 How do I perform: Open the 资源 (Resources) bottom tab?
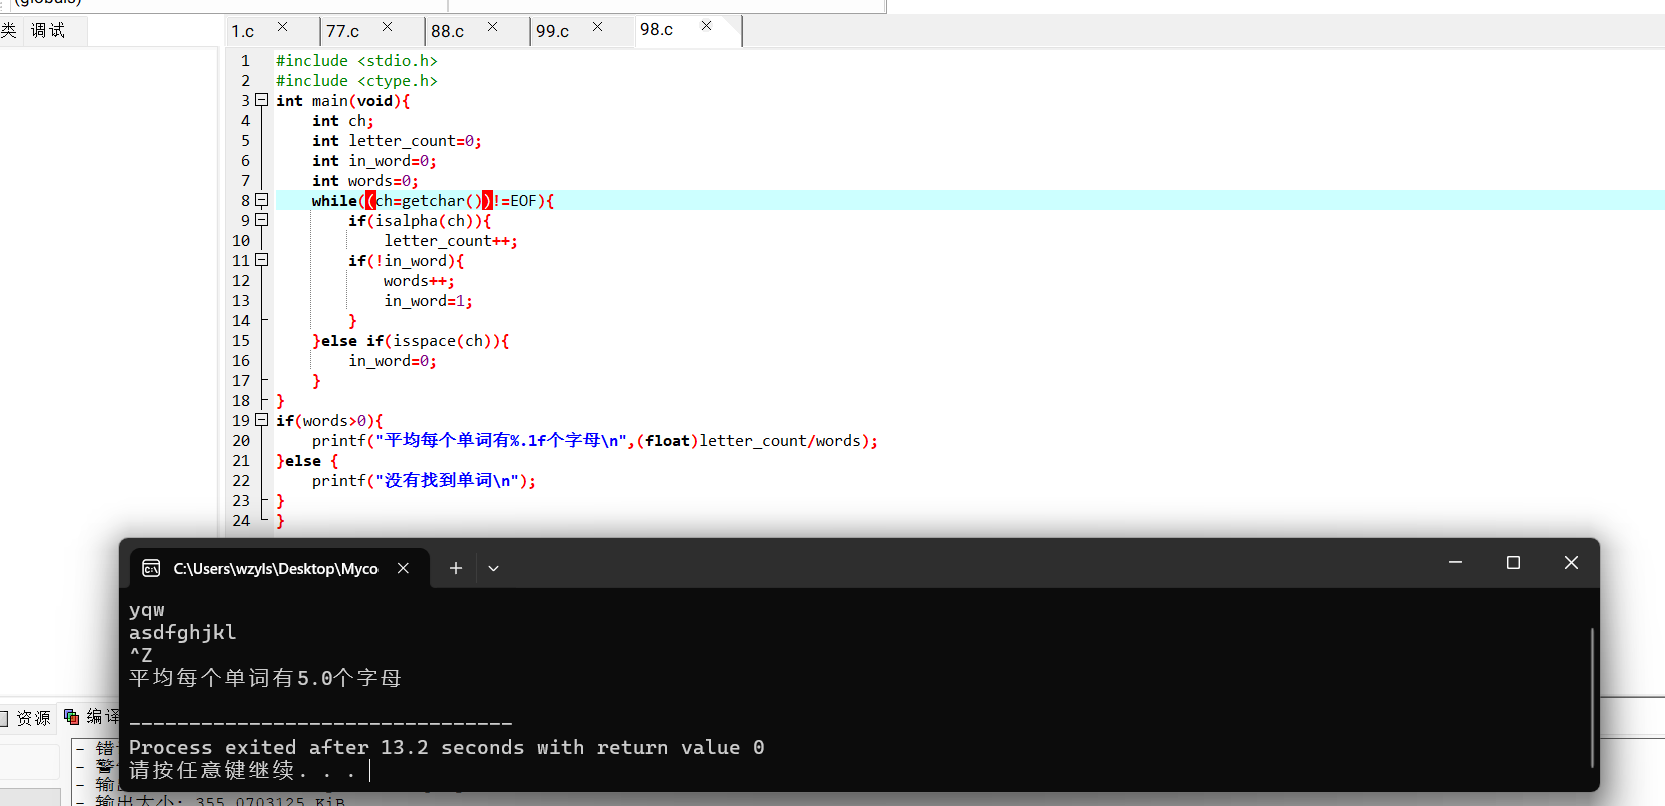[x=25, y=718]
